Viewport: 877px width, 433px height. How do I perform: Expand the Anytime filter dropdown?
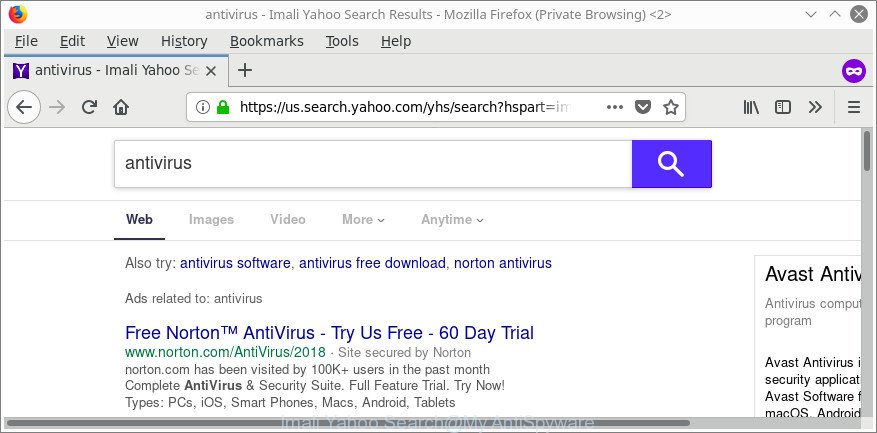pos(452,219)
